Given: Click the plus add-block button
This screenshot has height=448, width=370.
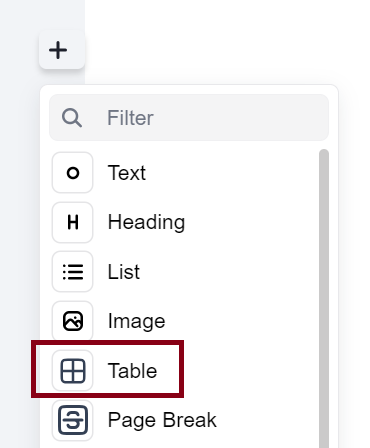Looking at the screenshot, I should tap(62, 50).
